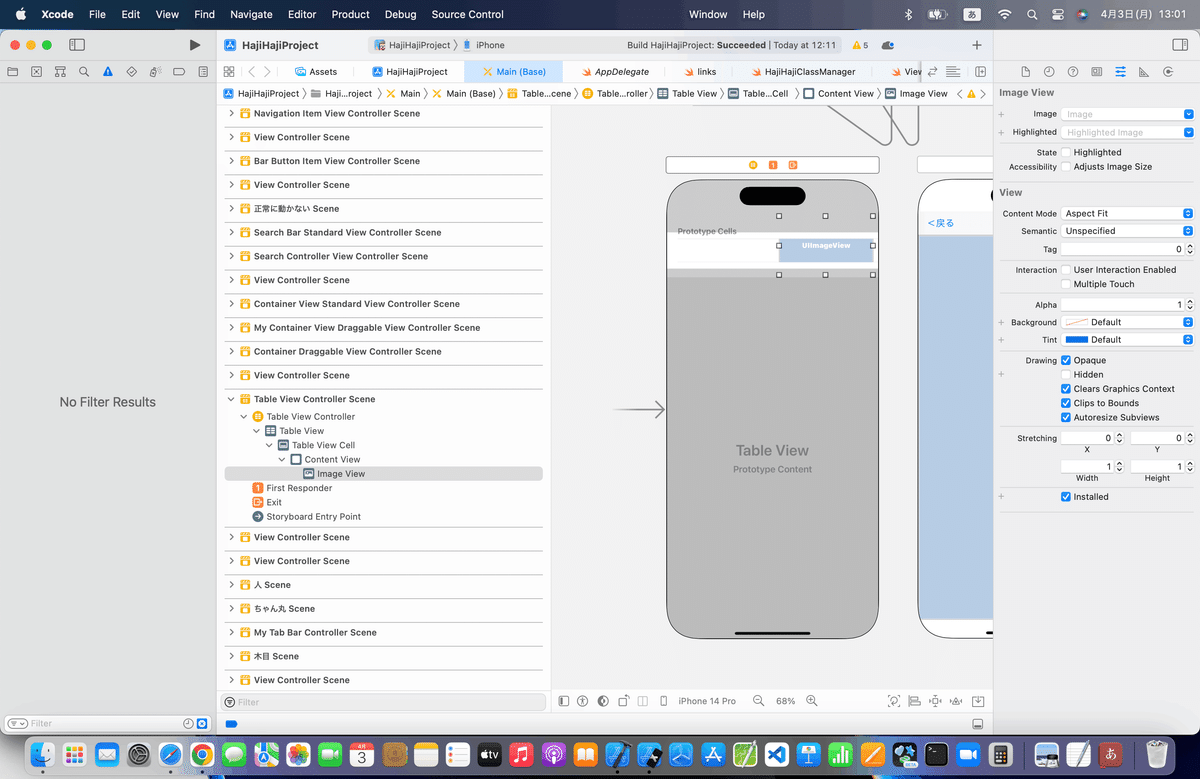This screenshot has width=1200, height=779.
Task: Toggle document outline visibility
Action: 564,702
